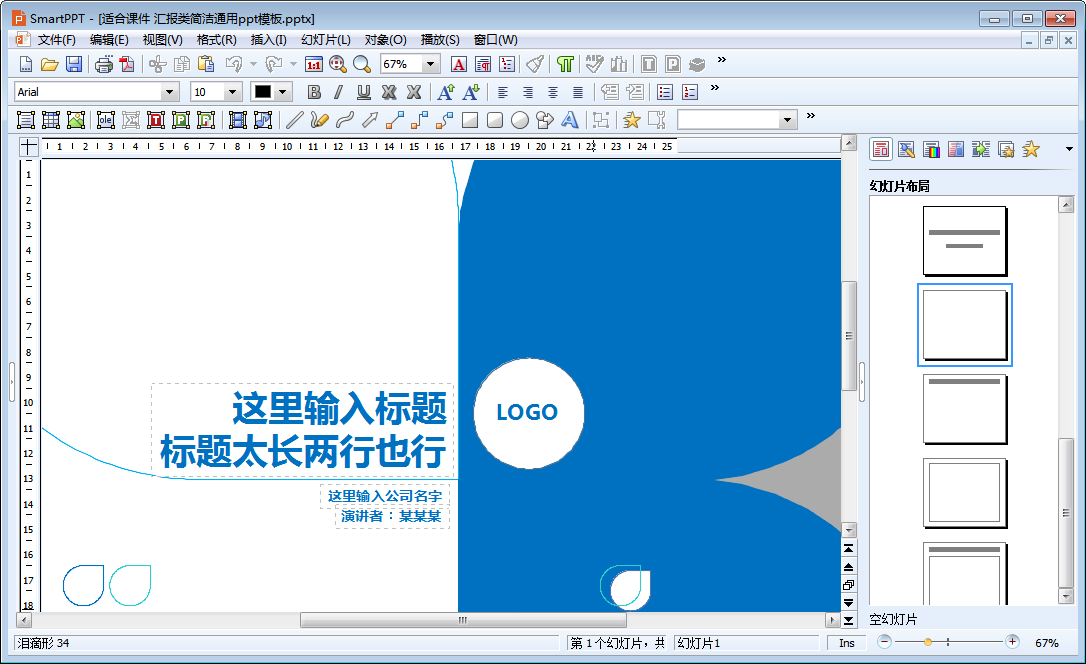Insert a table frame
Image resolution: width=1086 pixels, height=664 pixels.
pos(51,120)
